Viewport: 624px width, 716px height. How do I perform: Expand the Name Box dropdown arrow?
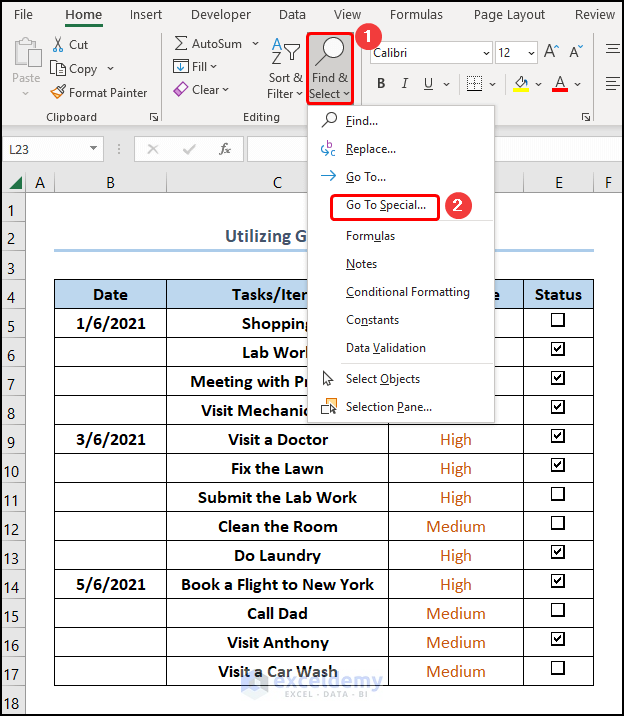pos(94,149)
